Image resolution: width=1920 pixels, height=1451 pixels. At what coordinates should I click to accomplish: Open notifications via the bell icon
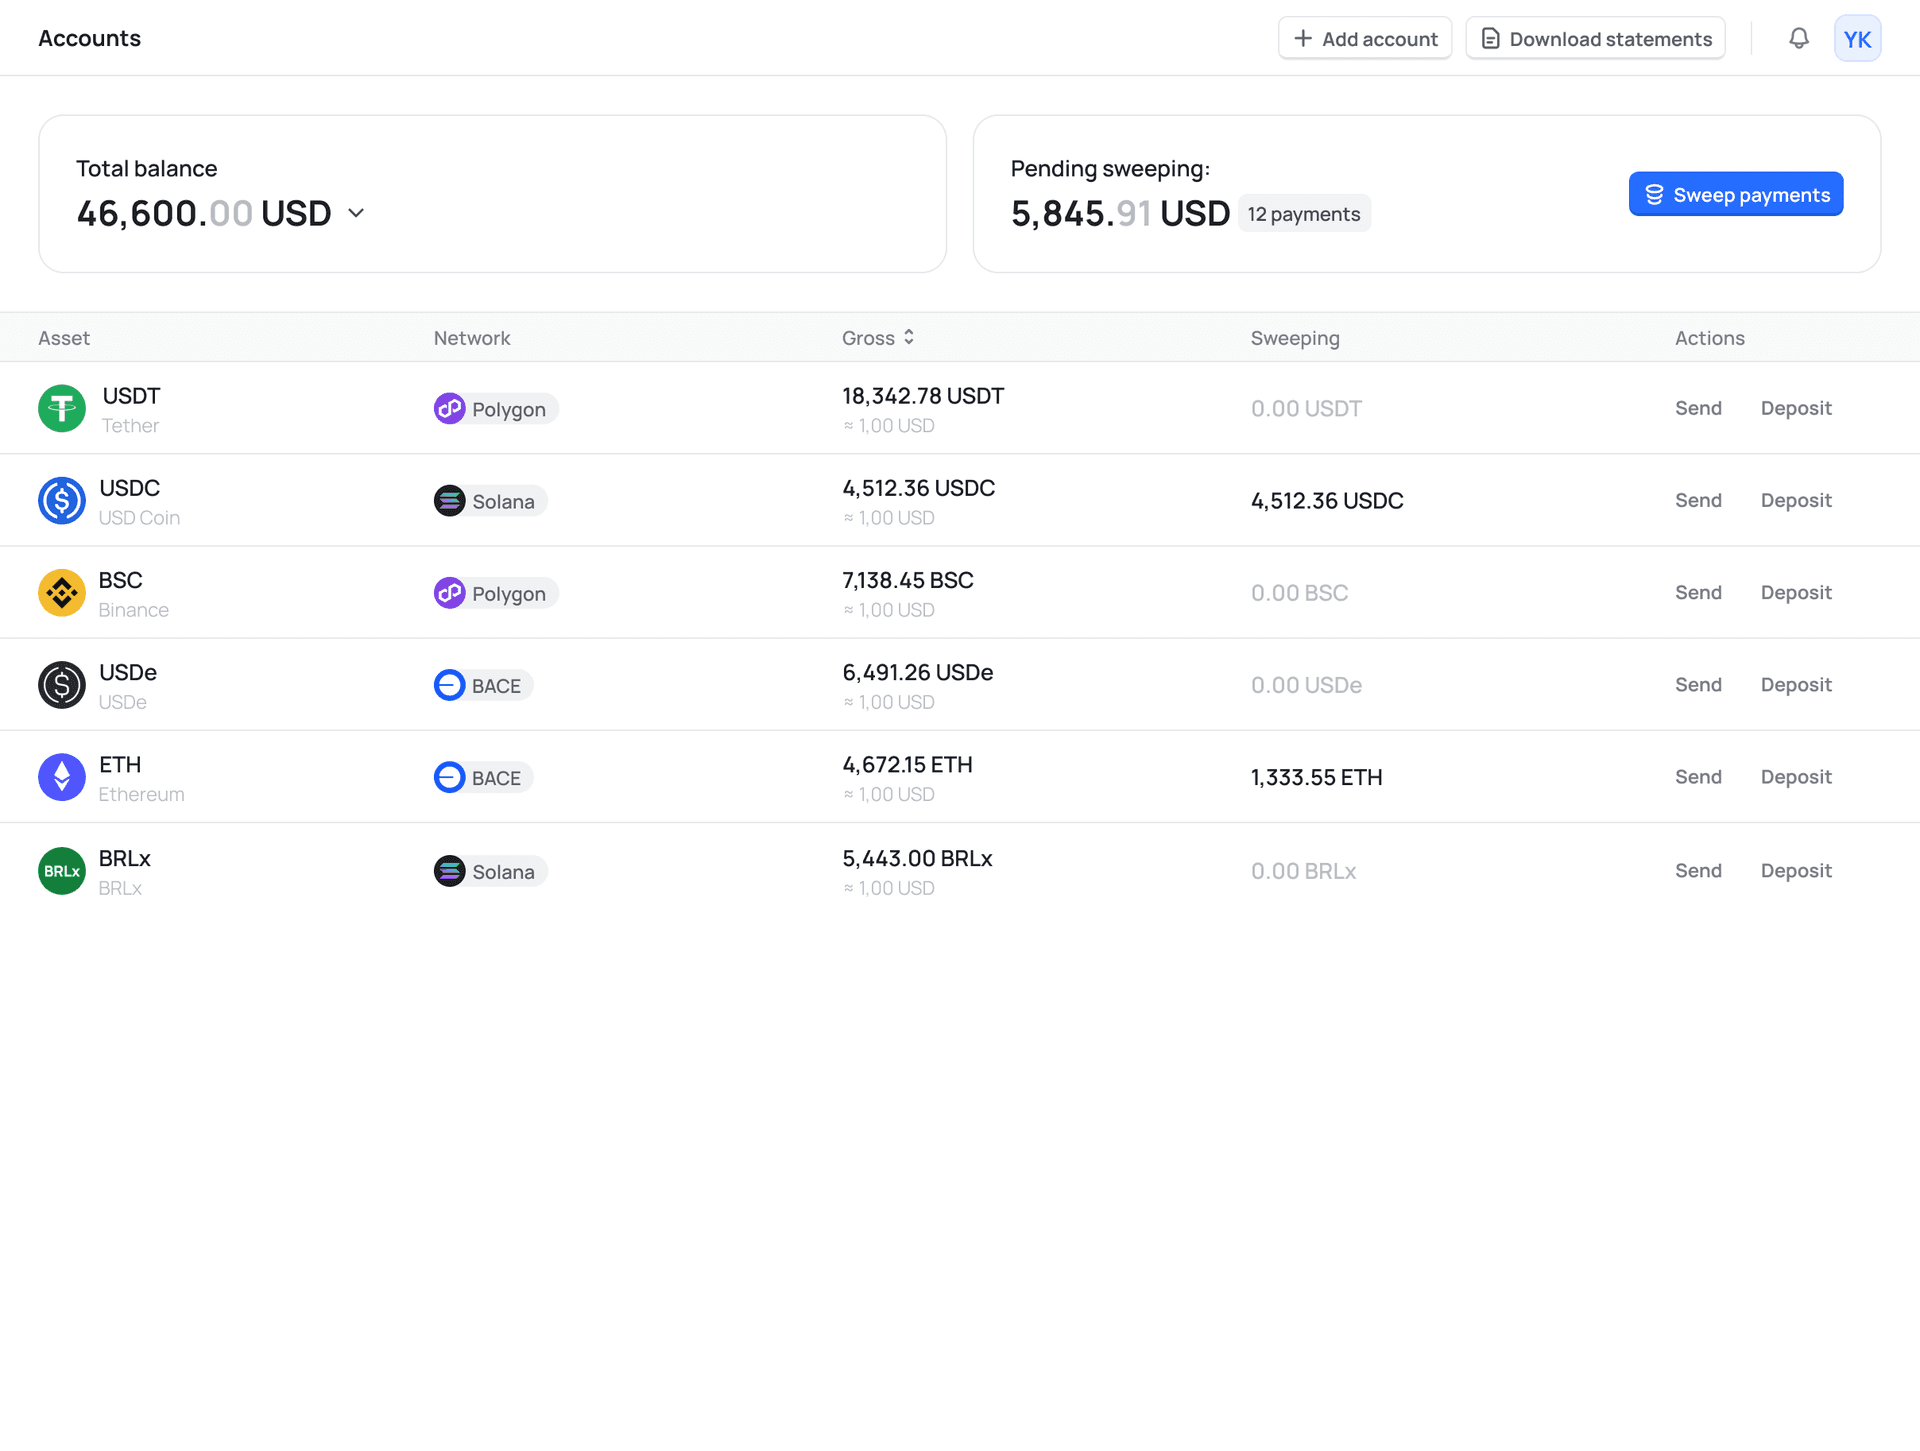coord(1799,38)
